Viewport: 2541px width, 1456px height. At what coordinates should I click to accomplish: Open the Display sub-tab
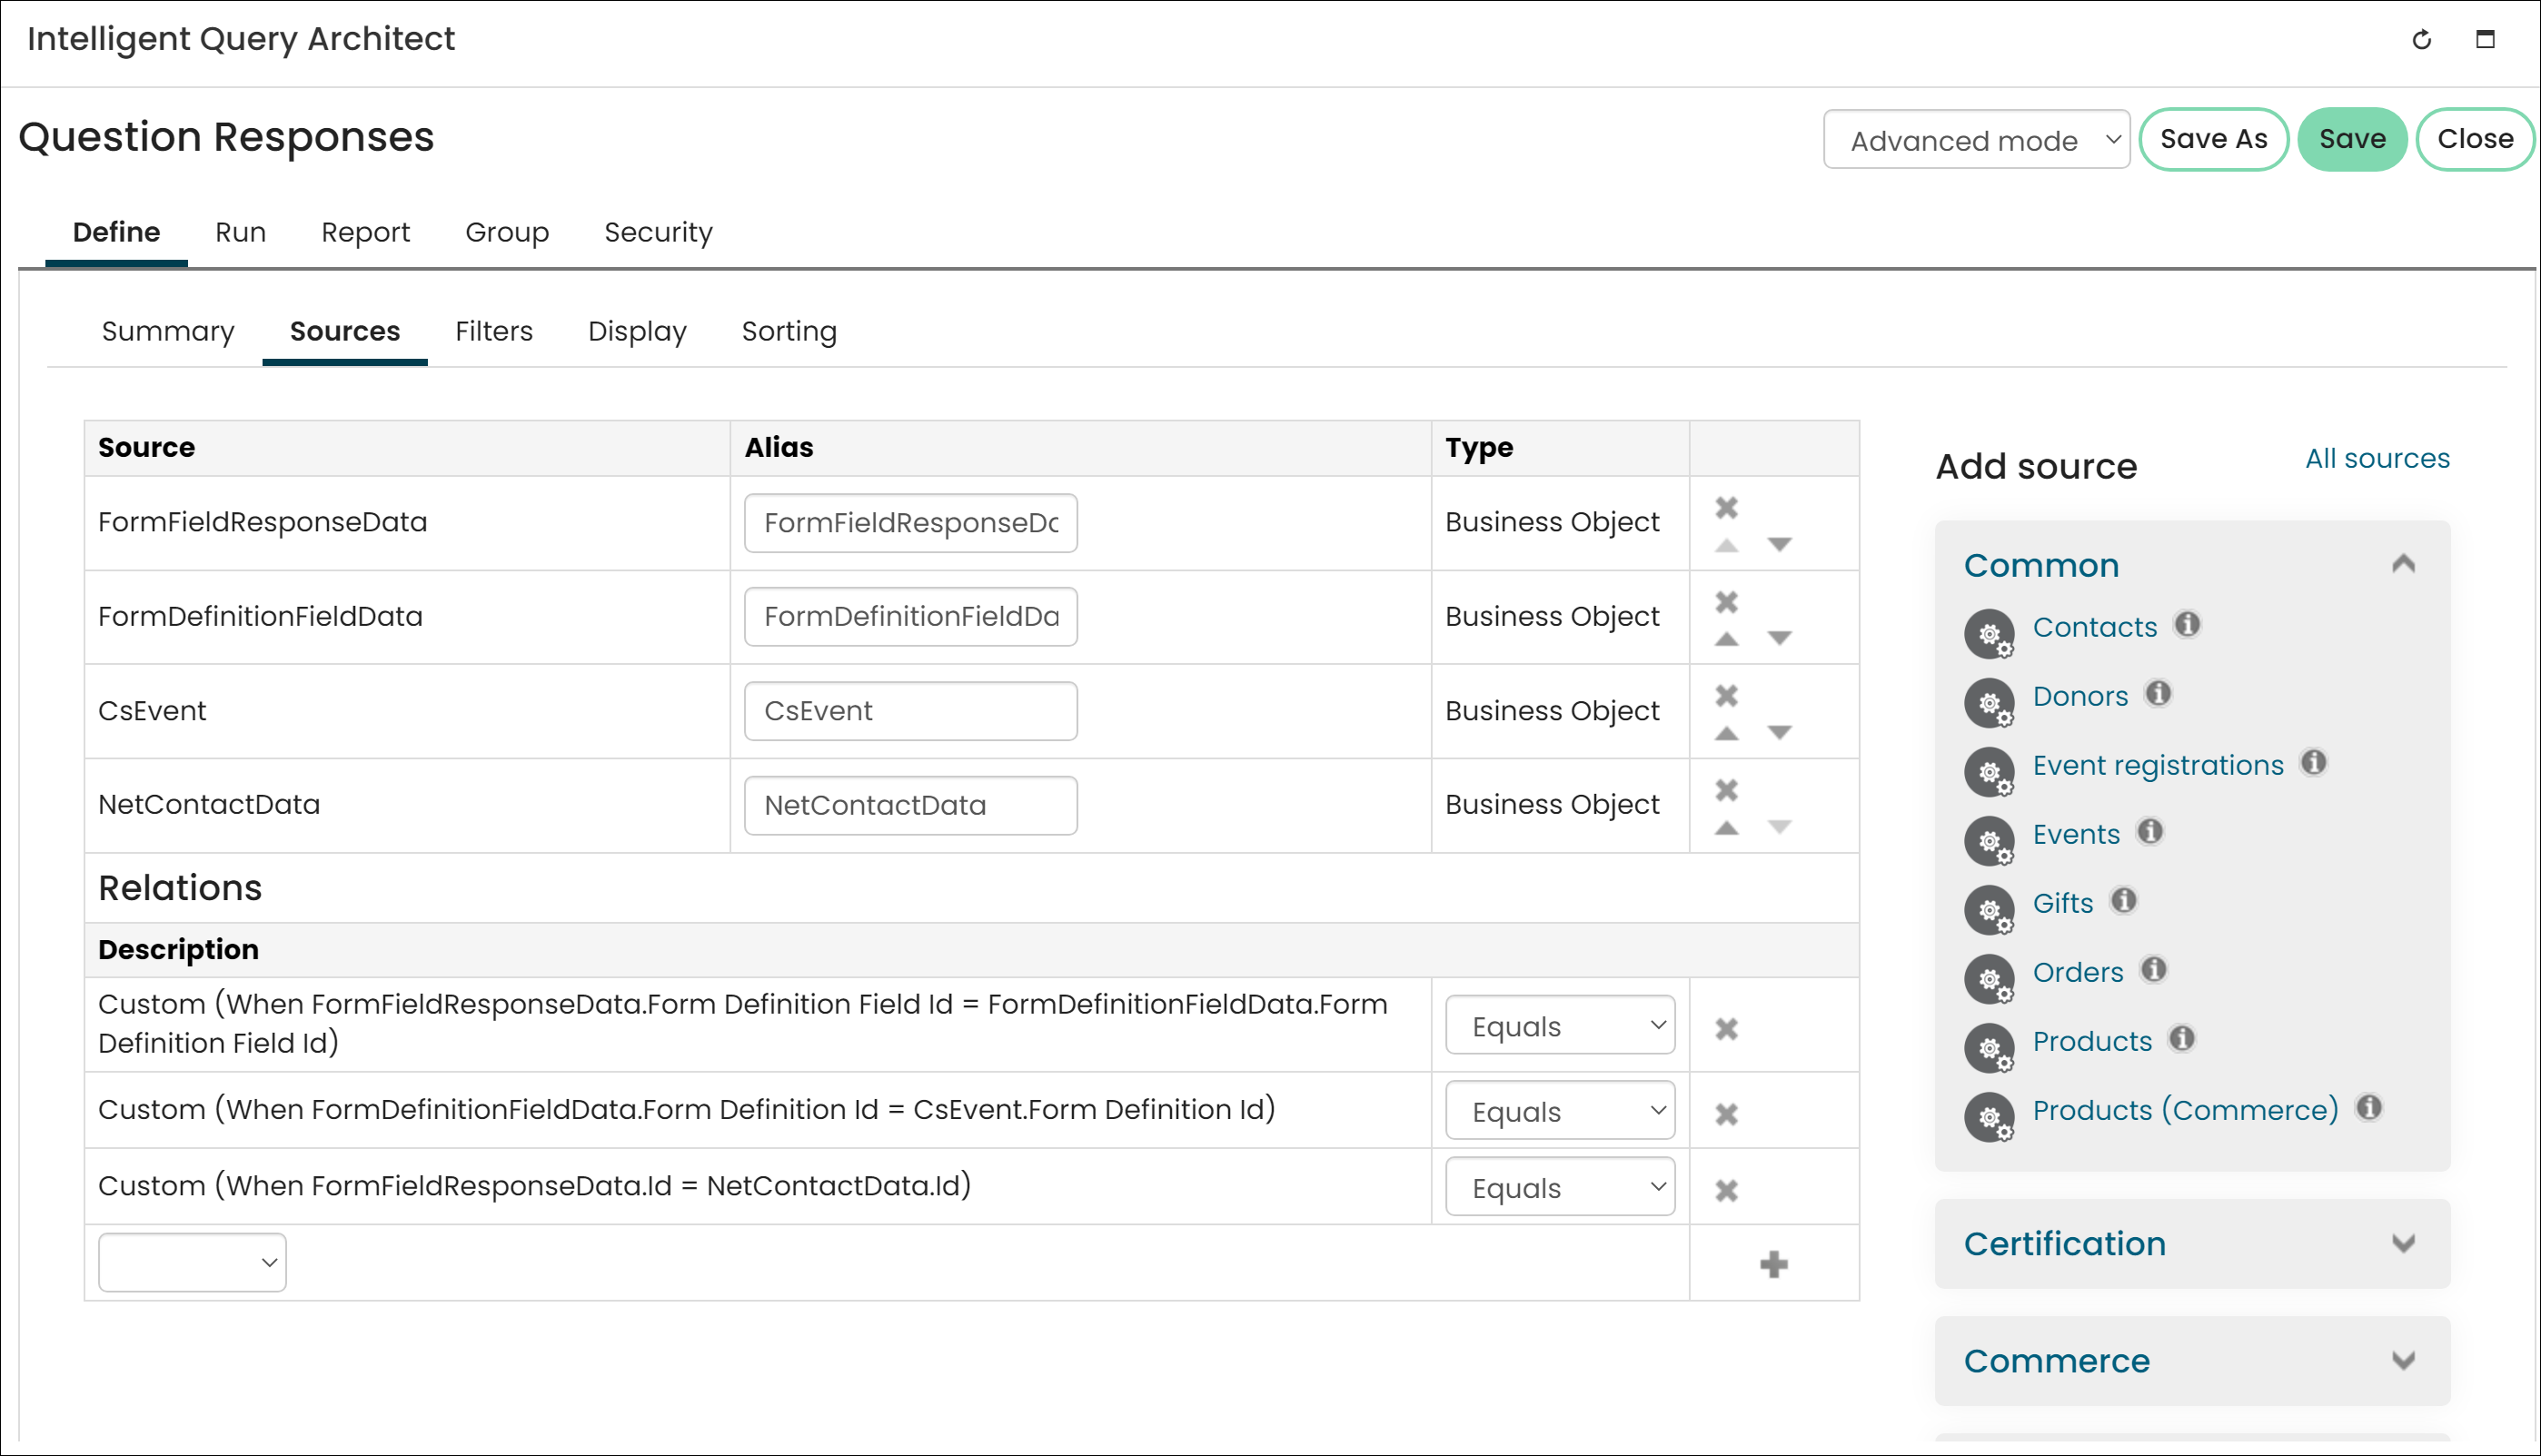point(637,331)
